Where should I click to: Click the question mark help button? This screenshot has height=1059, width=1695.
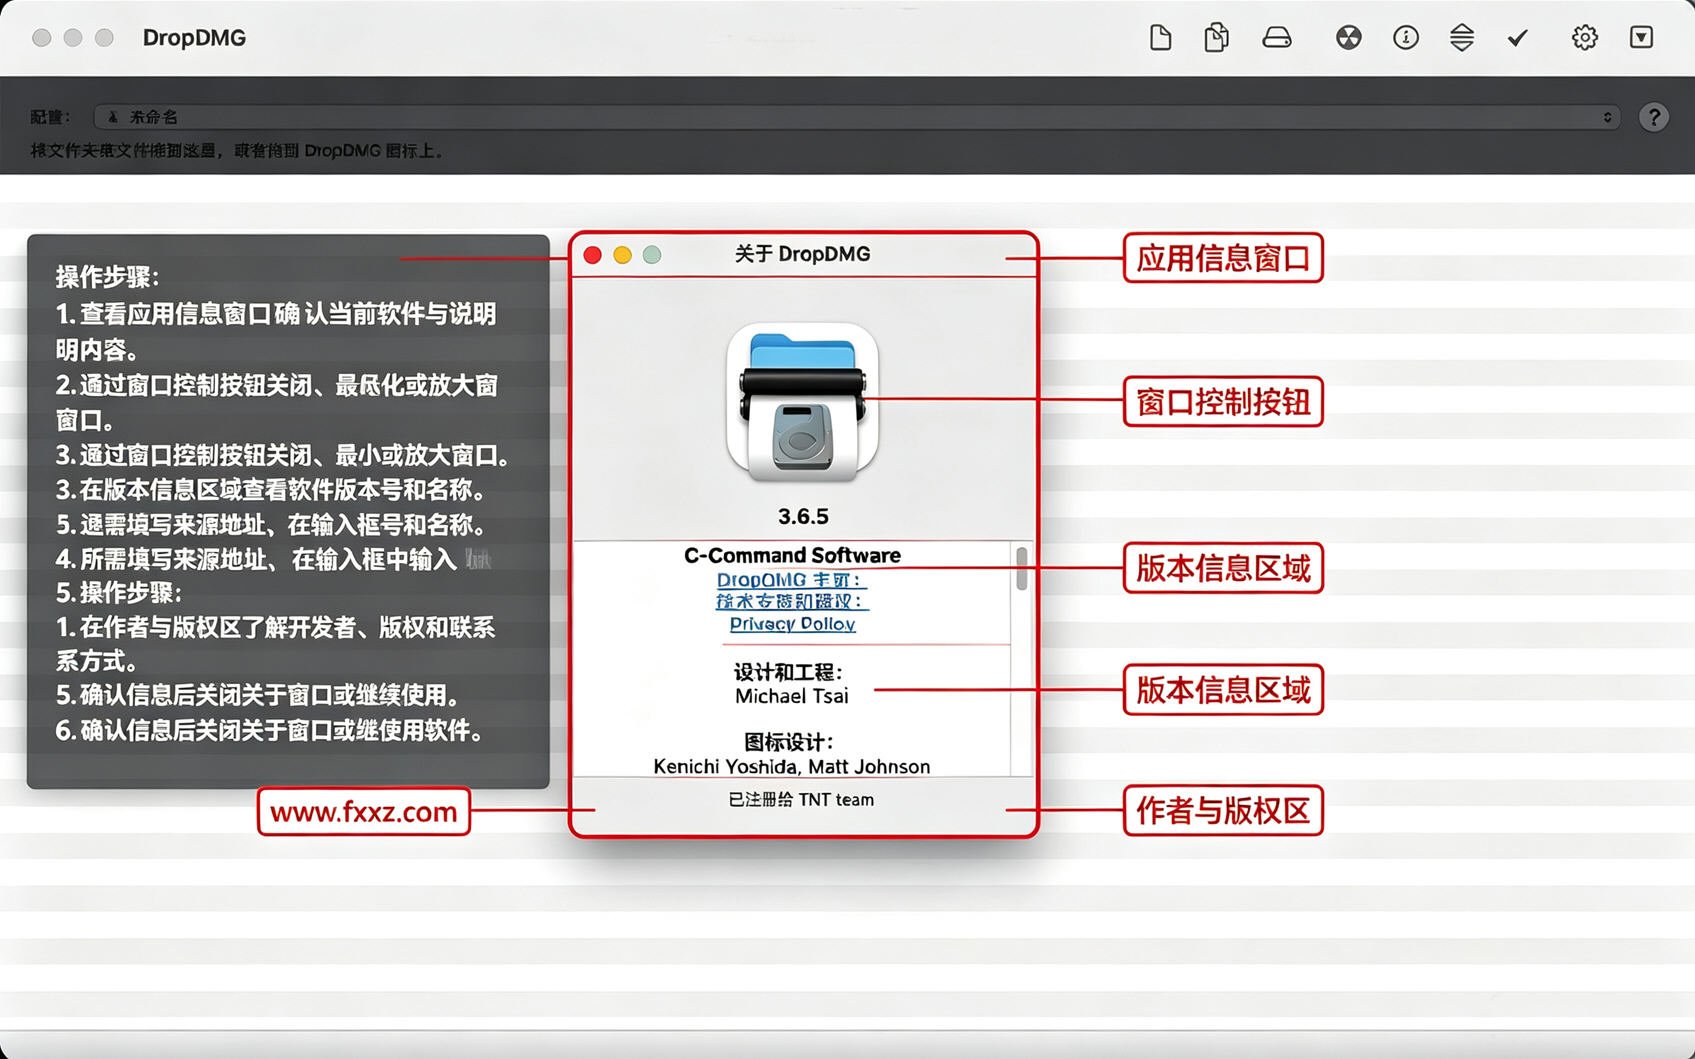tap(1654, 117)
